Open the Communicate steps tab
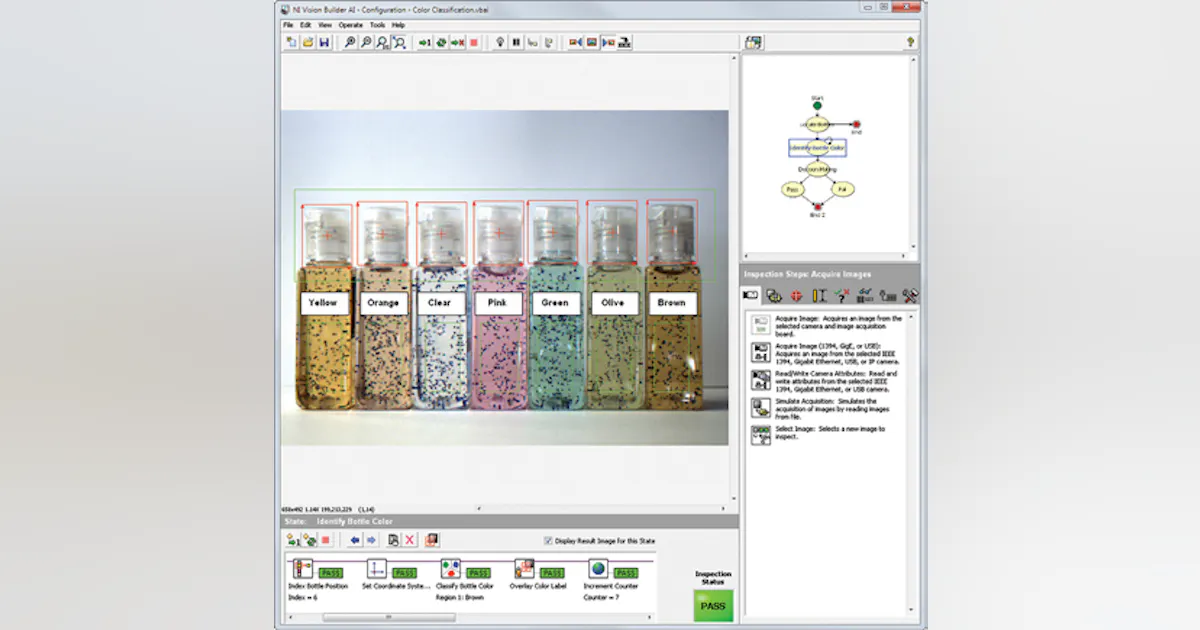The height and width of the screenshot is (630, 1200). [887, 295]
